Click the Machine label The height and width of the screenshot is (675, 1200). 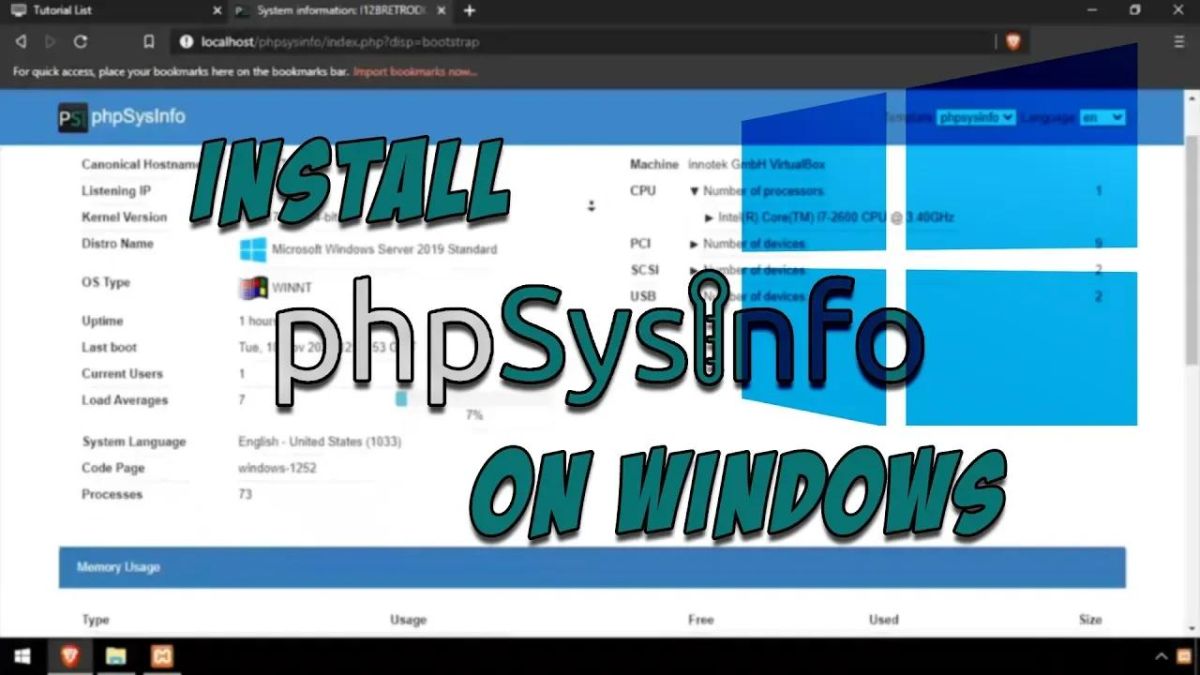point(654,164)
